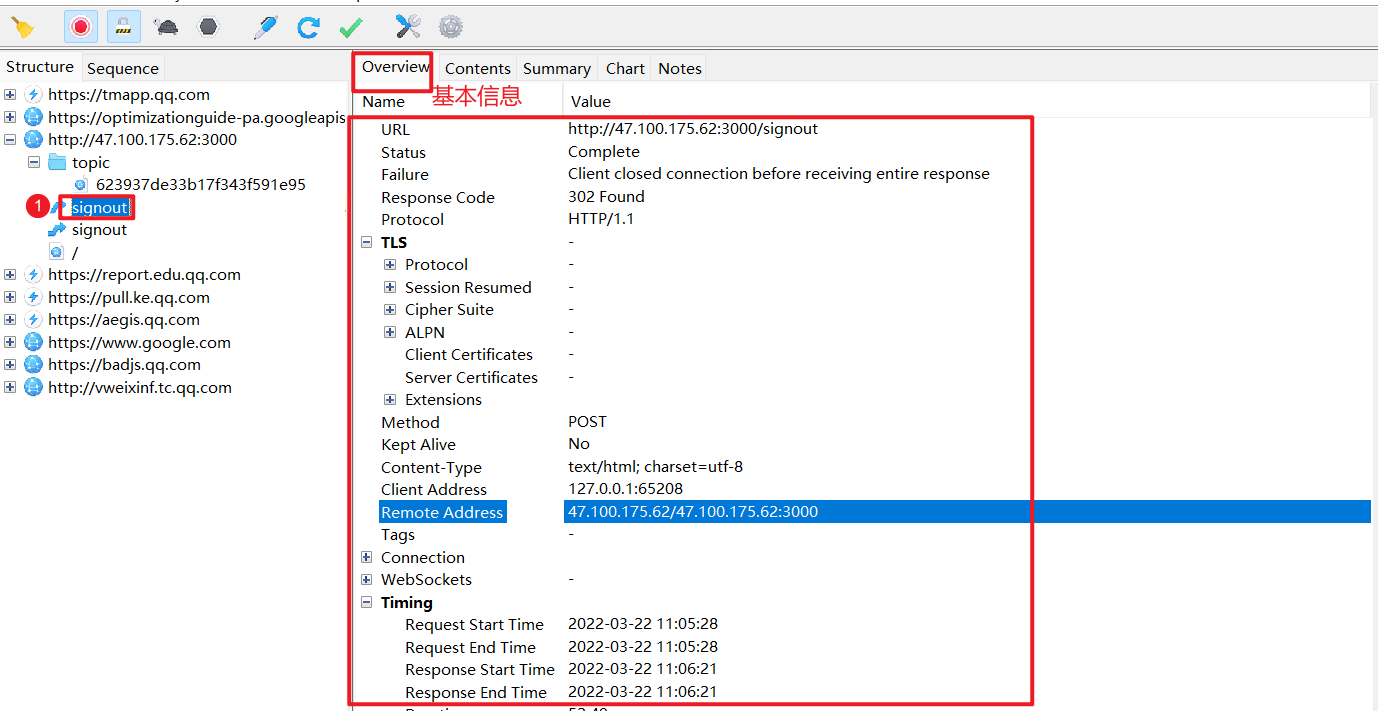
Task: Validate with the green checkmark icon
Action: pyautogui.click(x=351, y=27)
